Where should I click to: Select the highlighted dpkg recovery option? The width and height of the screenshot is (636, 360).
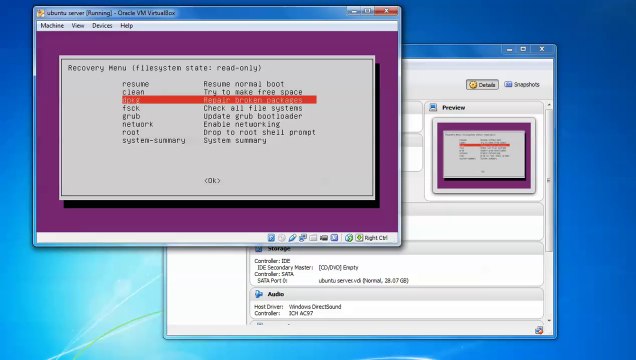219,100
